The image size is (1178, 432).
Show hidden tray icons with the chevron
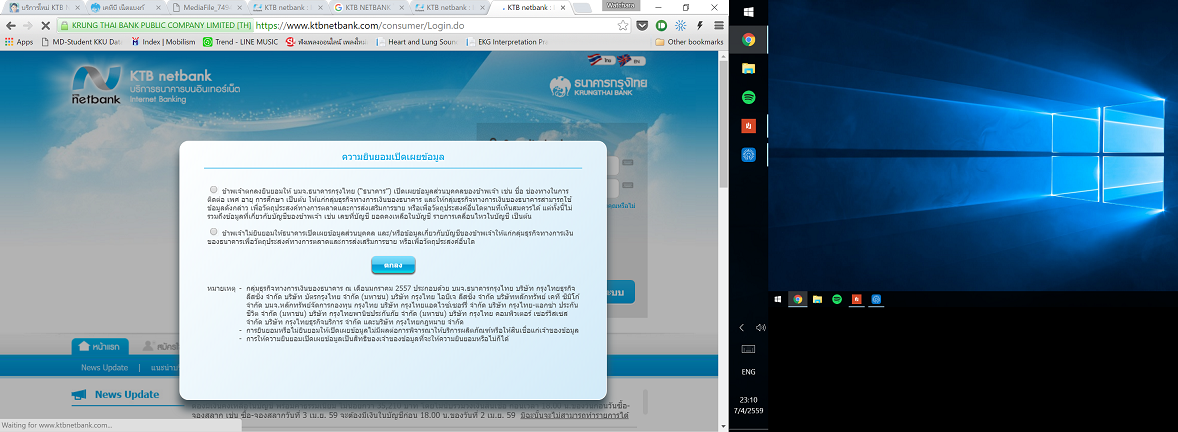click(x=741, y=328)
